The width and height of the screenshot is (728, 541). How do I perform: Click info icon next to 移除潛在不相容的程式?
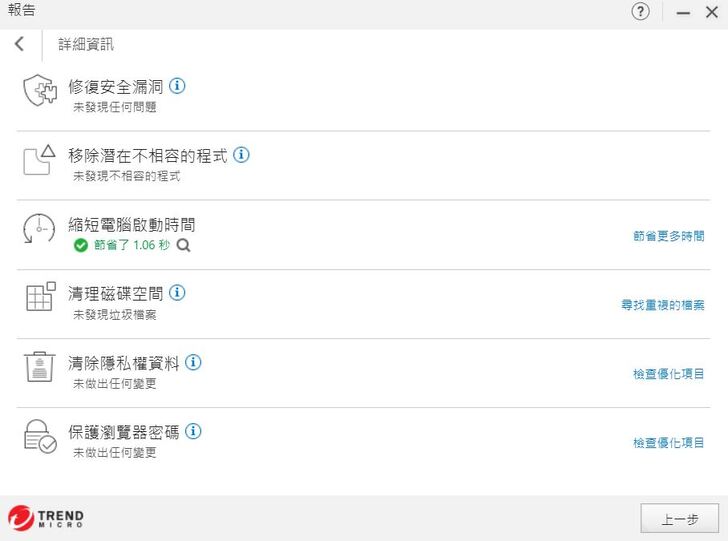[241, 155]
